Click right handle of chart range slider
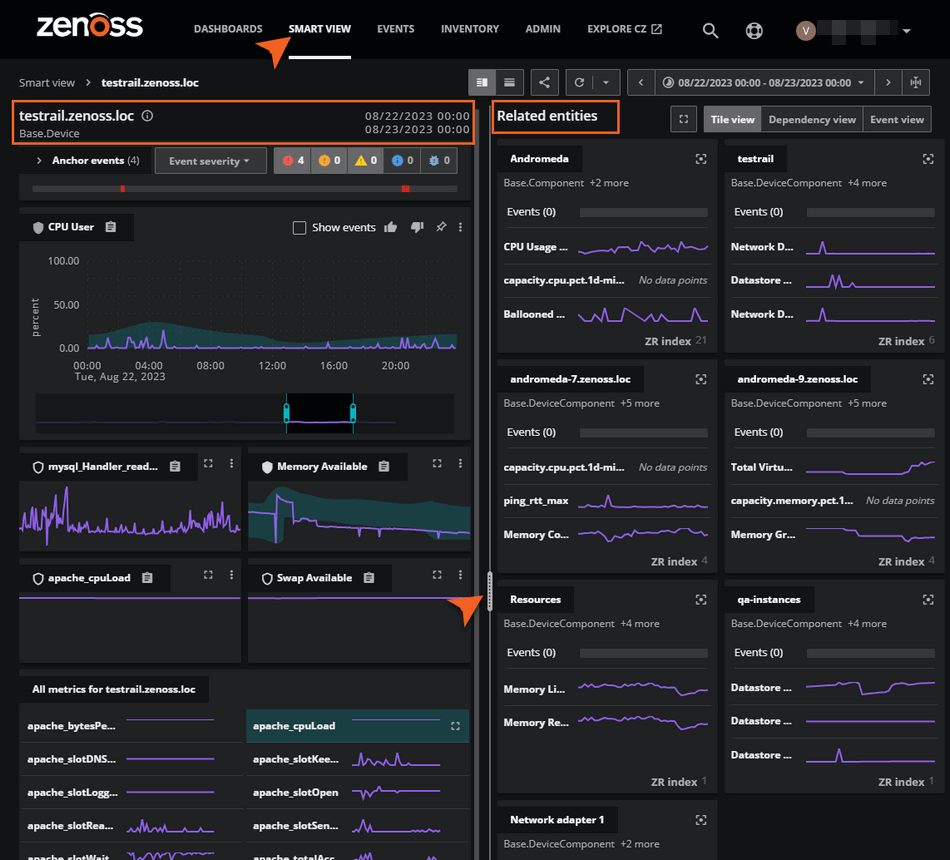The height and width of the screenshot is (860, 950). [353, 413]
